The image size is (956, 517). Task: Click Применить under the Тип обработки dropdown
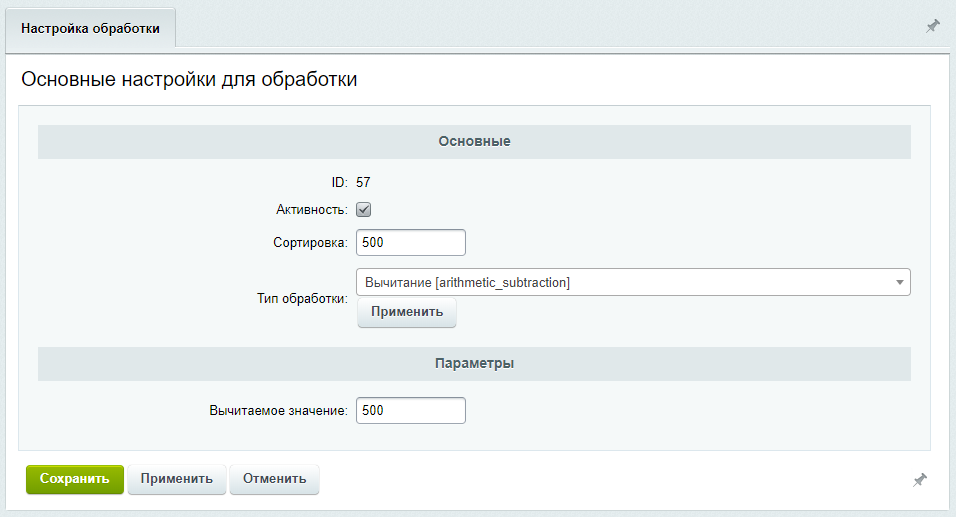407,312
